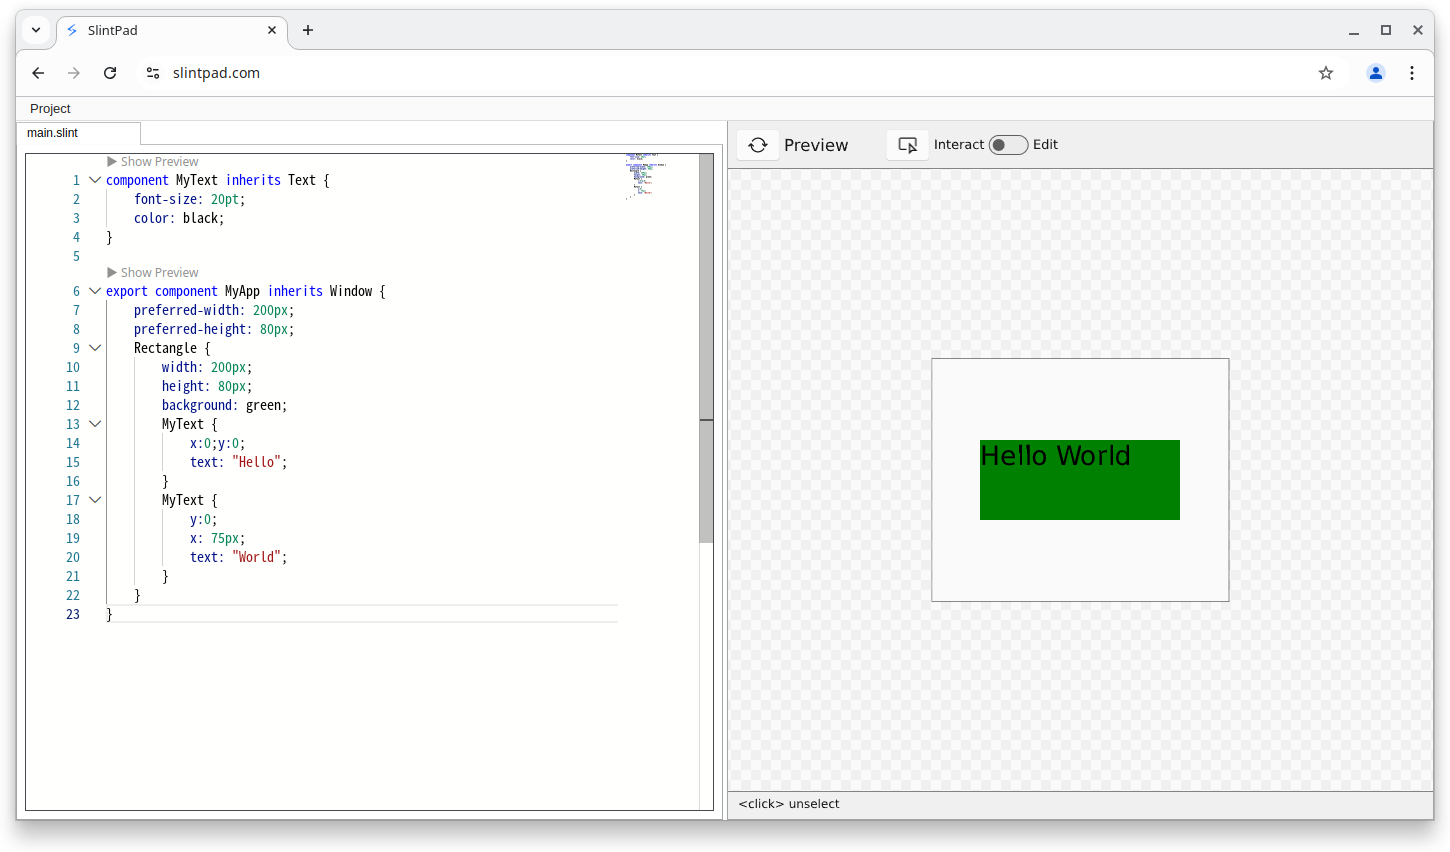Click the element picker icon in preview toolbar

pyautogui.click(x=908, y=145)
